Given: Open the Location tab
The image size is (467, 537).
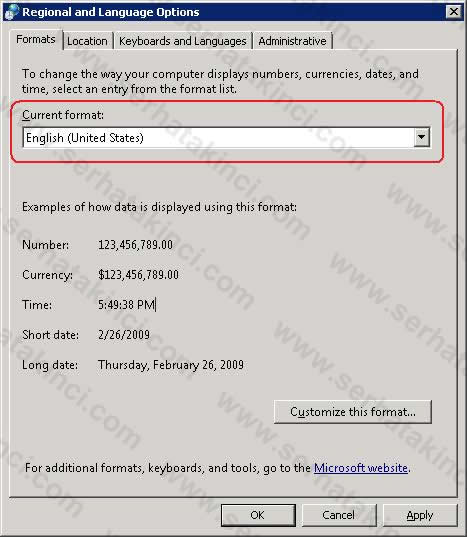Looking at the screenshot, I should pyautogui.click(x=87, y=41).
